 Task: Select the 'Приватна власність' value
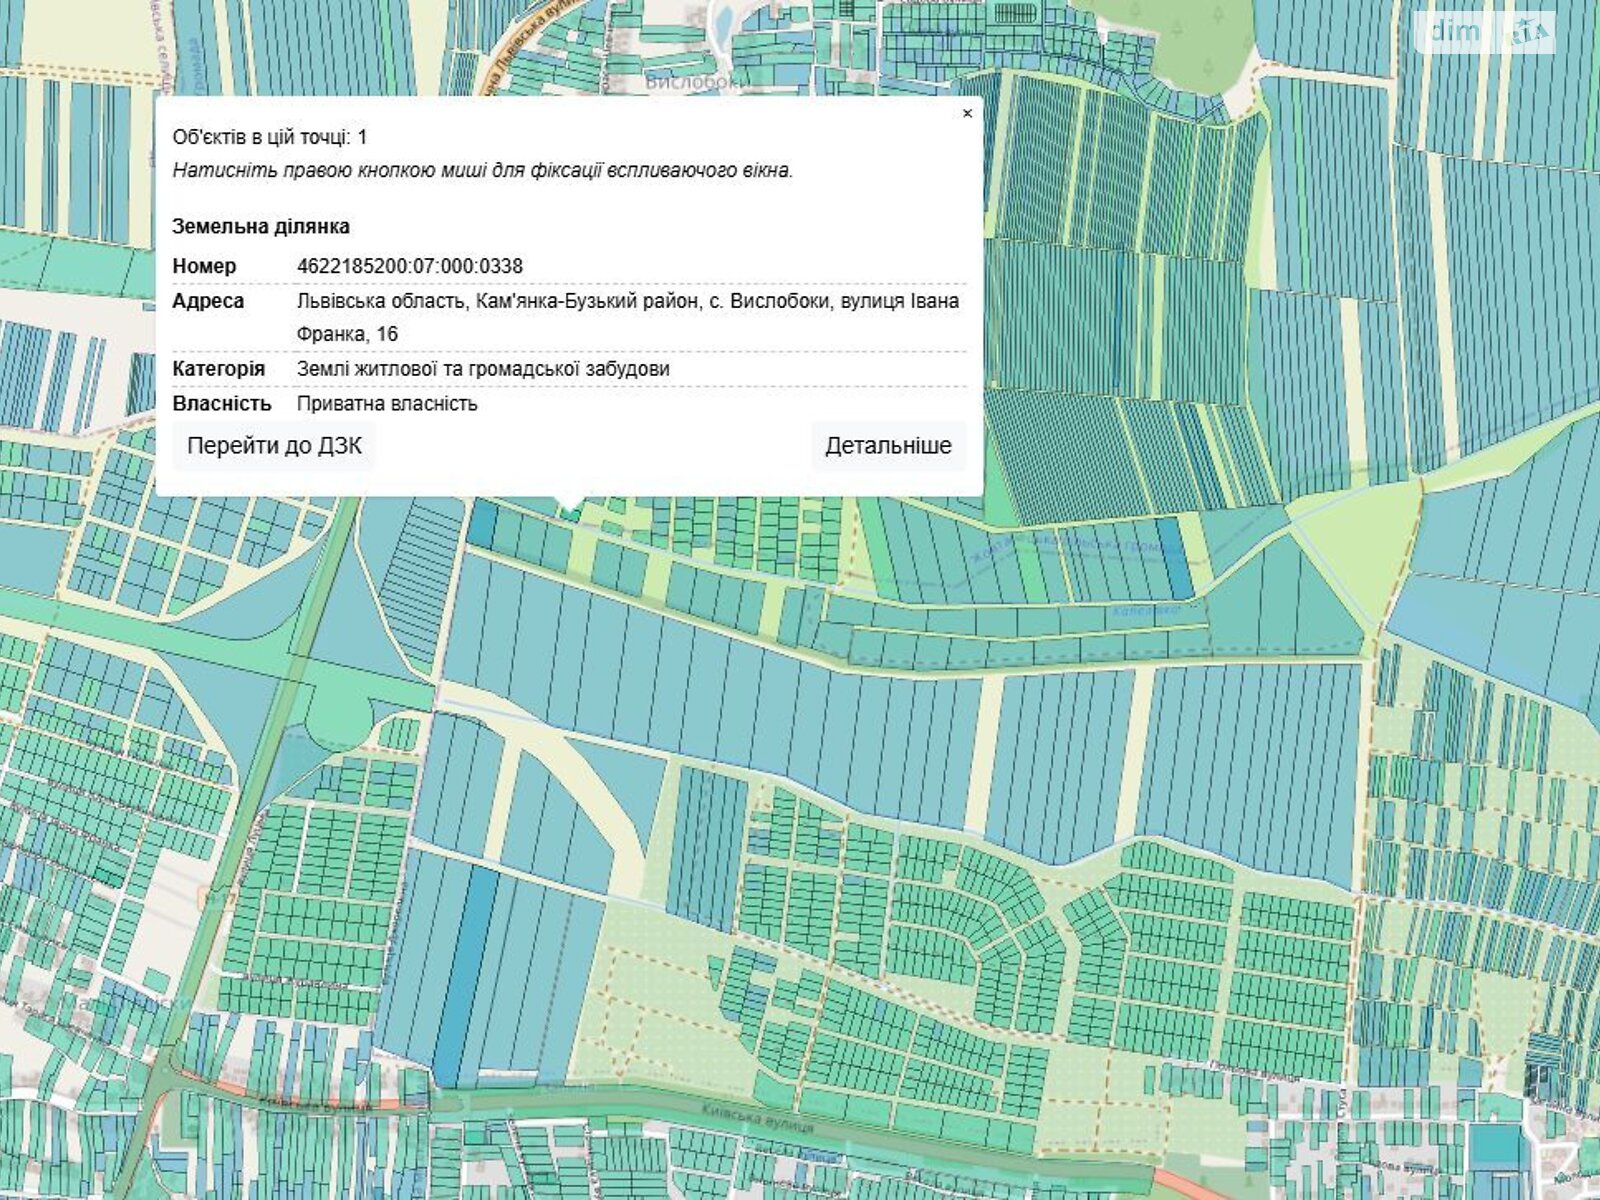pyautogui.click(x=387, y=404)
